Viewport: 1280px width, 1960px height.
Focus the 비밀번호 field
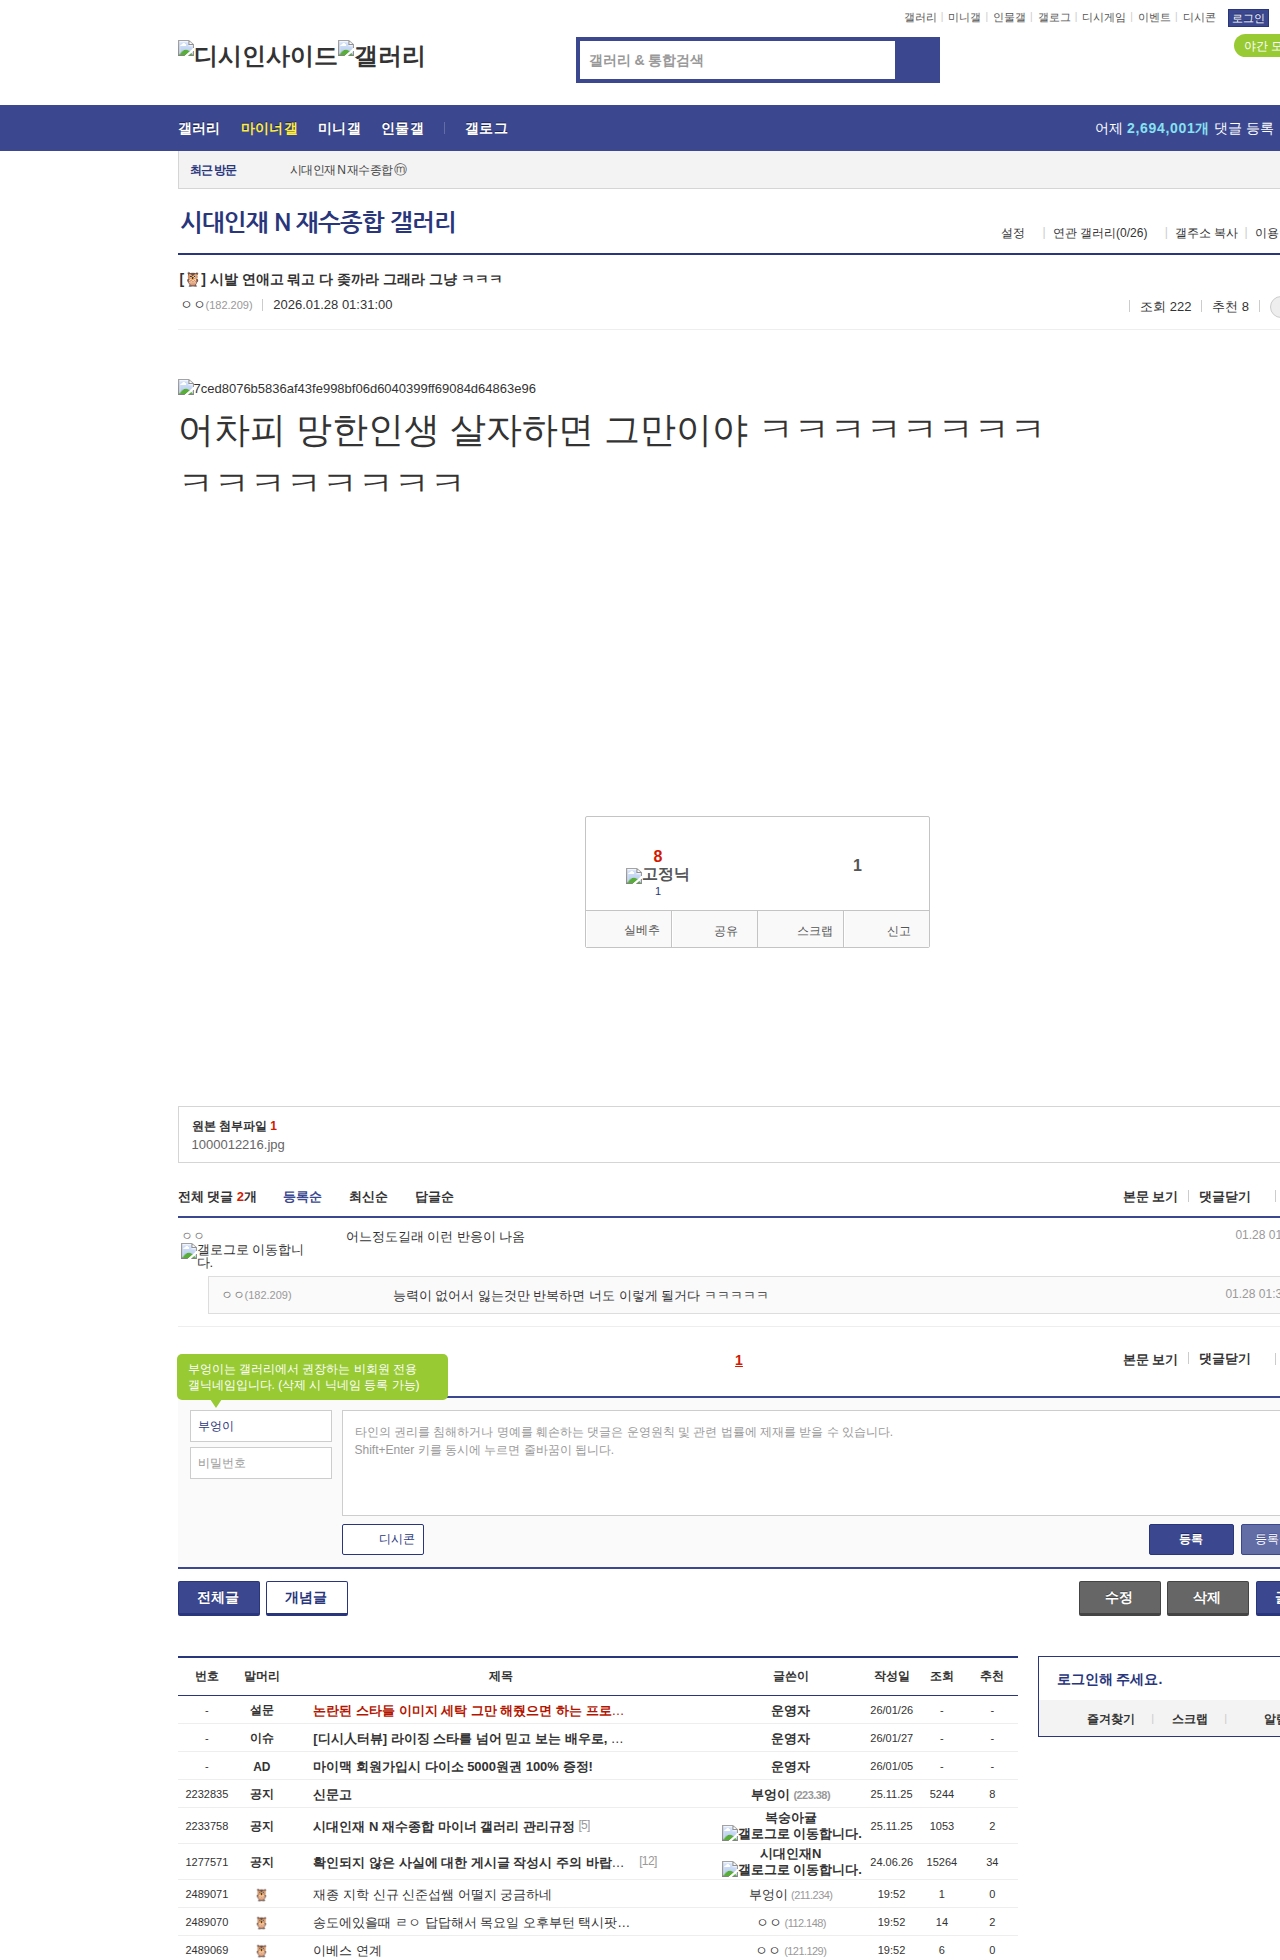pos(261,1463)
